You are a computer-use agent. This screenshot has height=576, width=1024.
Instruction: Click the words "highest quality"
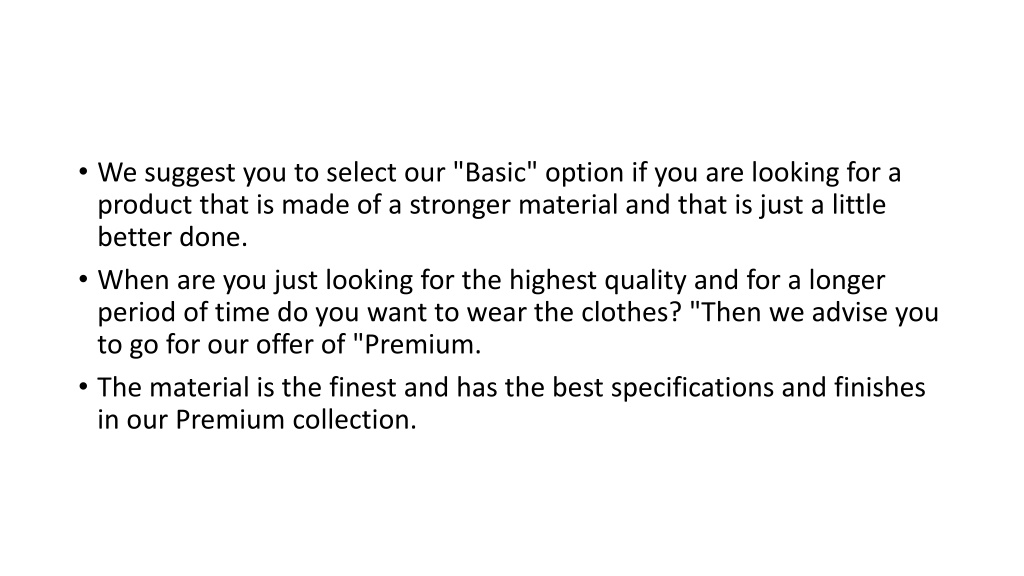(x=598, y=280)
